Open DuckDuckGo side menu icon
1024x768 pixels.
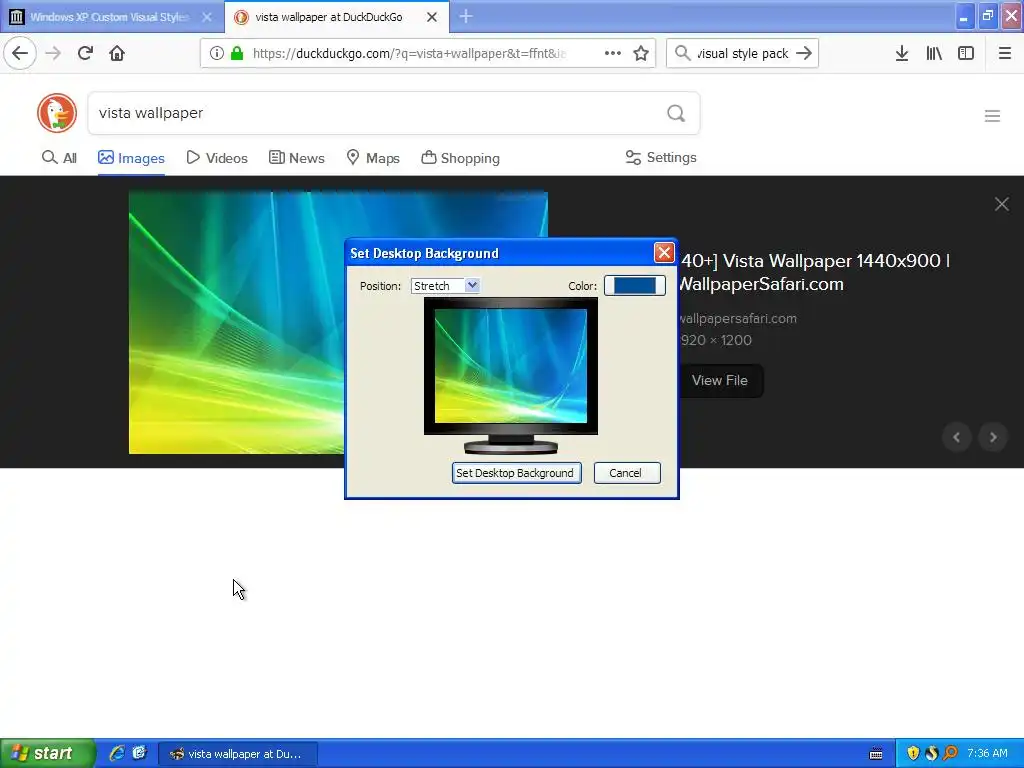992,116
